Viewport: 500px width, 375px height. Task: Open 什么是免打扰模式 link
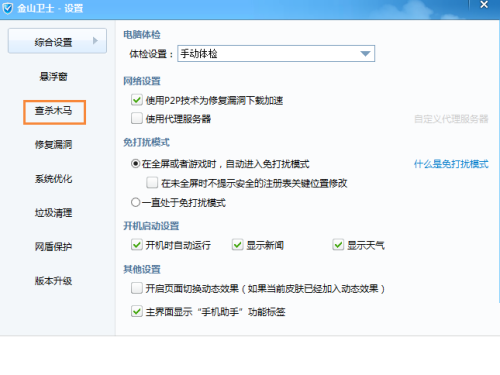(x=451, y=164)
